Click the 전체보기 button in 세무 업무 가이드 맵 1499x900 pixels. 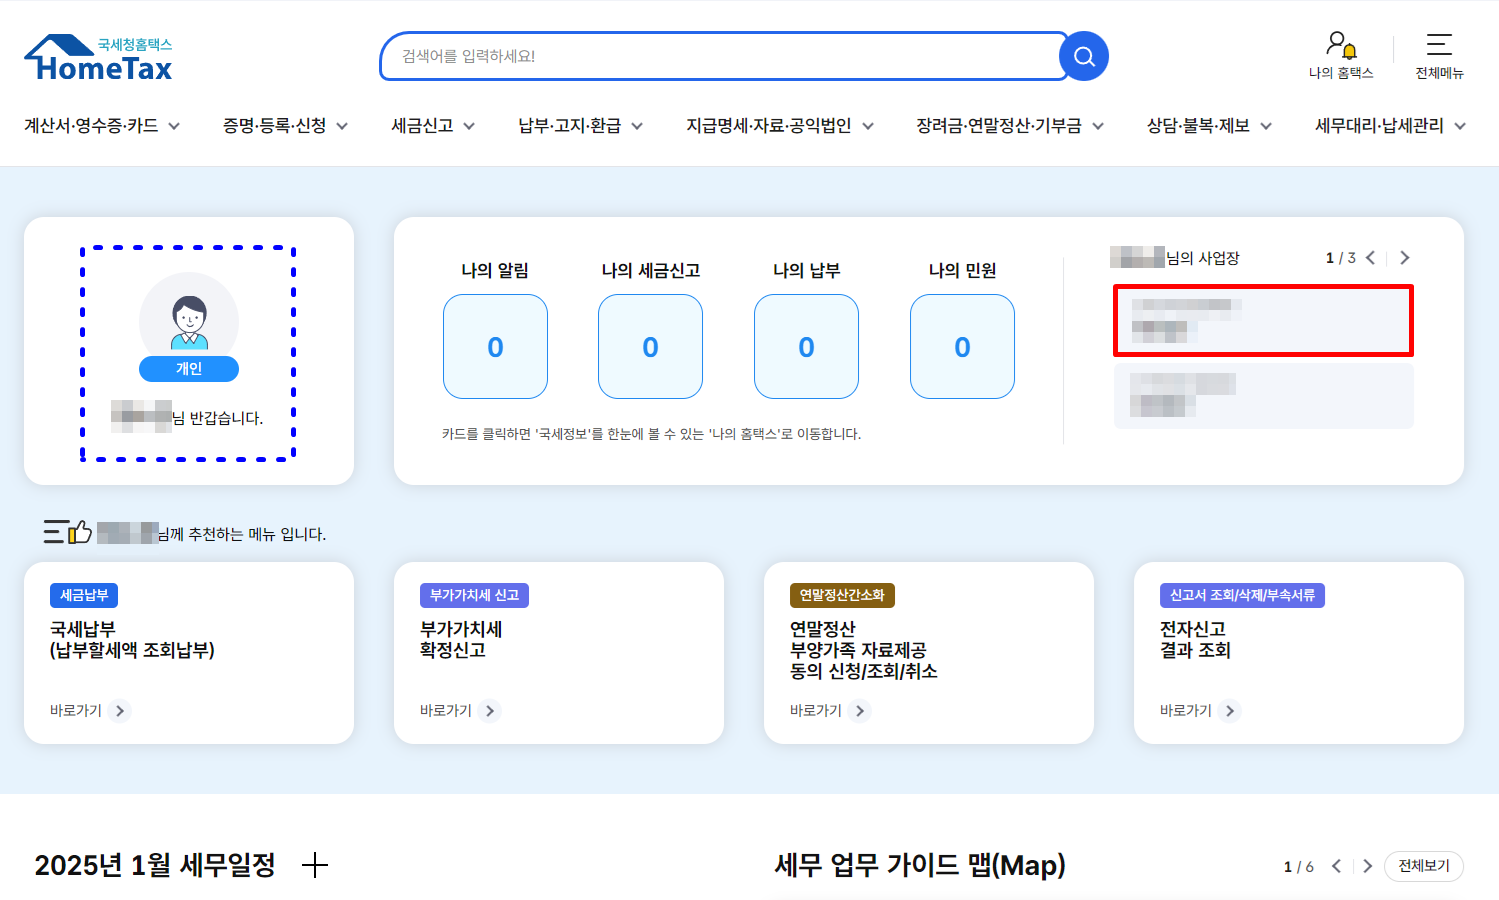tap(1423, 866)
